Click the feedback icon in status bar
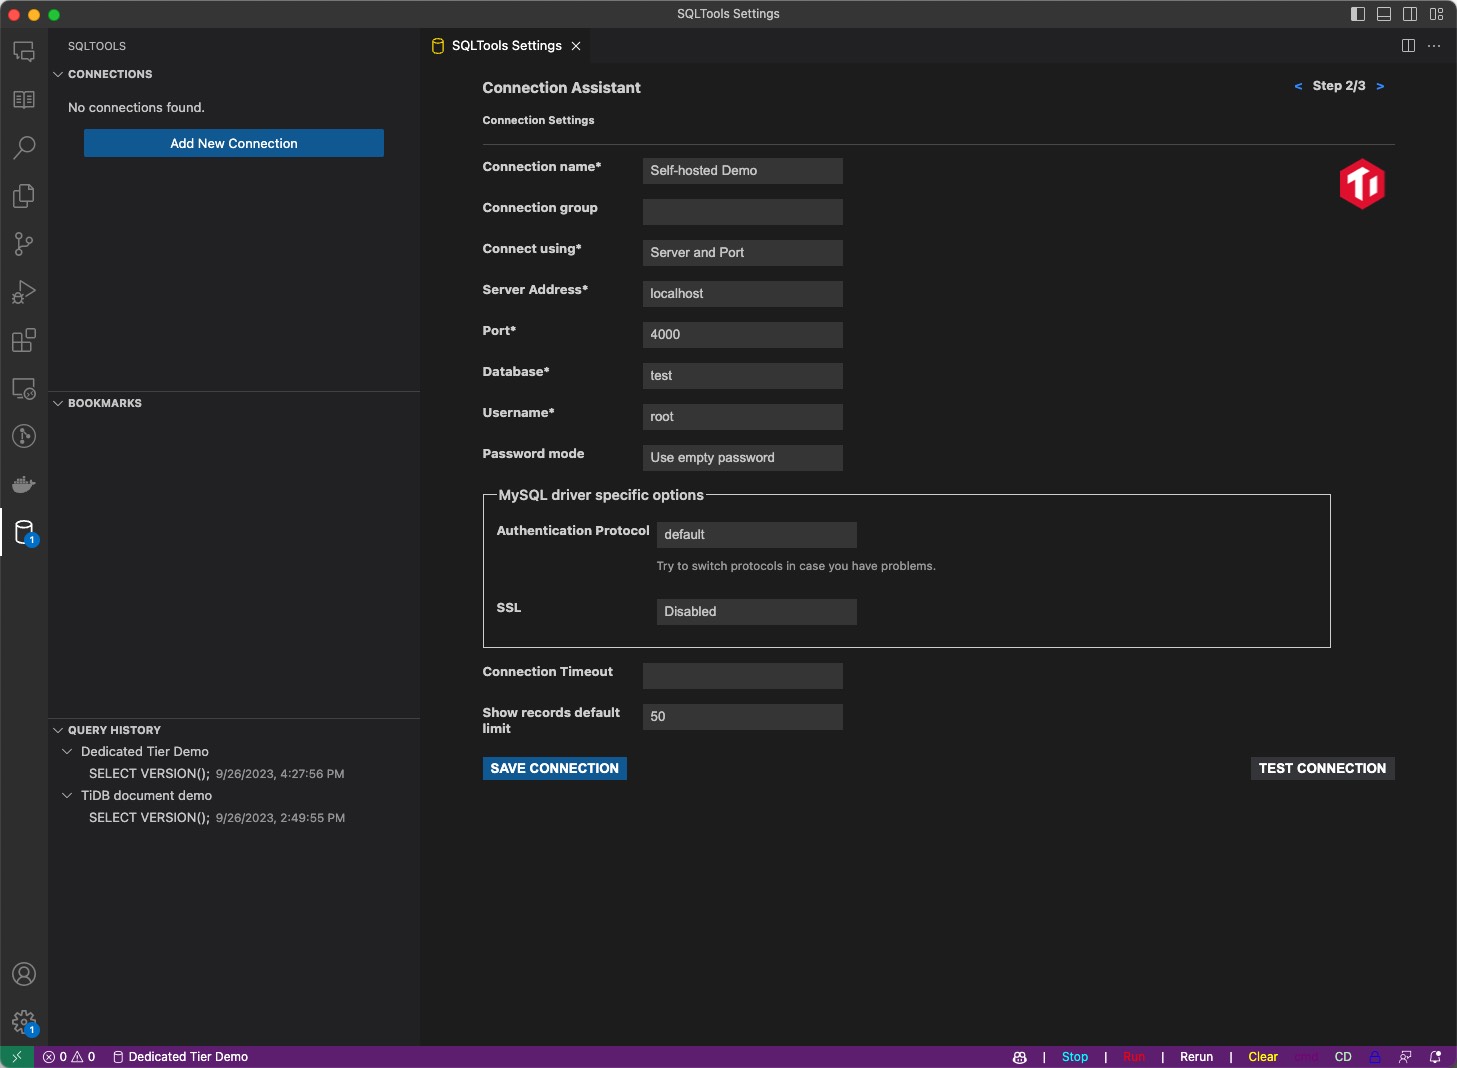This screenshot has width=1457, height=1068. [x=1405, y=1057]
